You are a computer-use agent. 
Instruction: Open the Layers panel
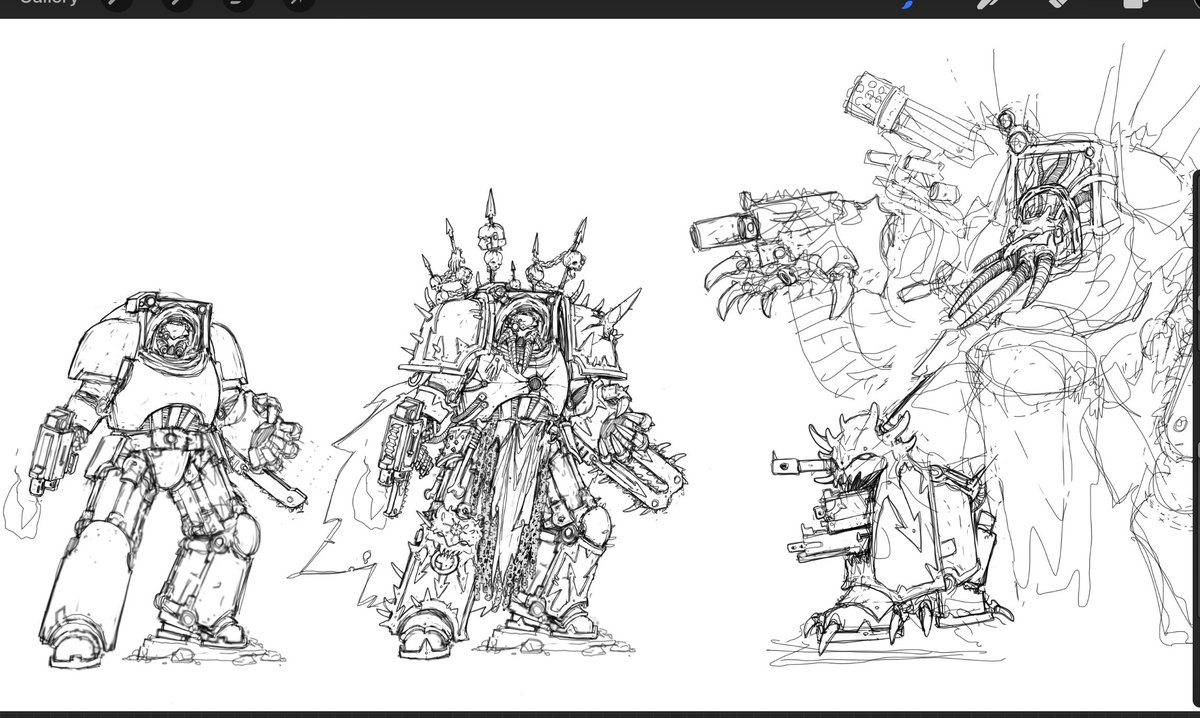pos(1135,3)
